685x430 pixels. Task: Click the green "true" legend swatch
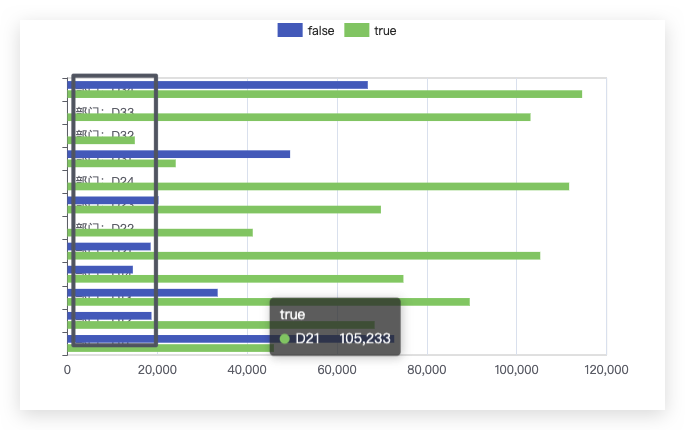[356, 30]
